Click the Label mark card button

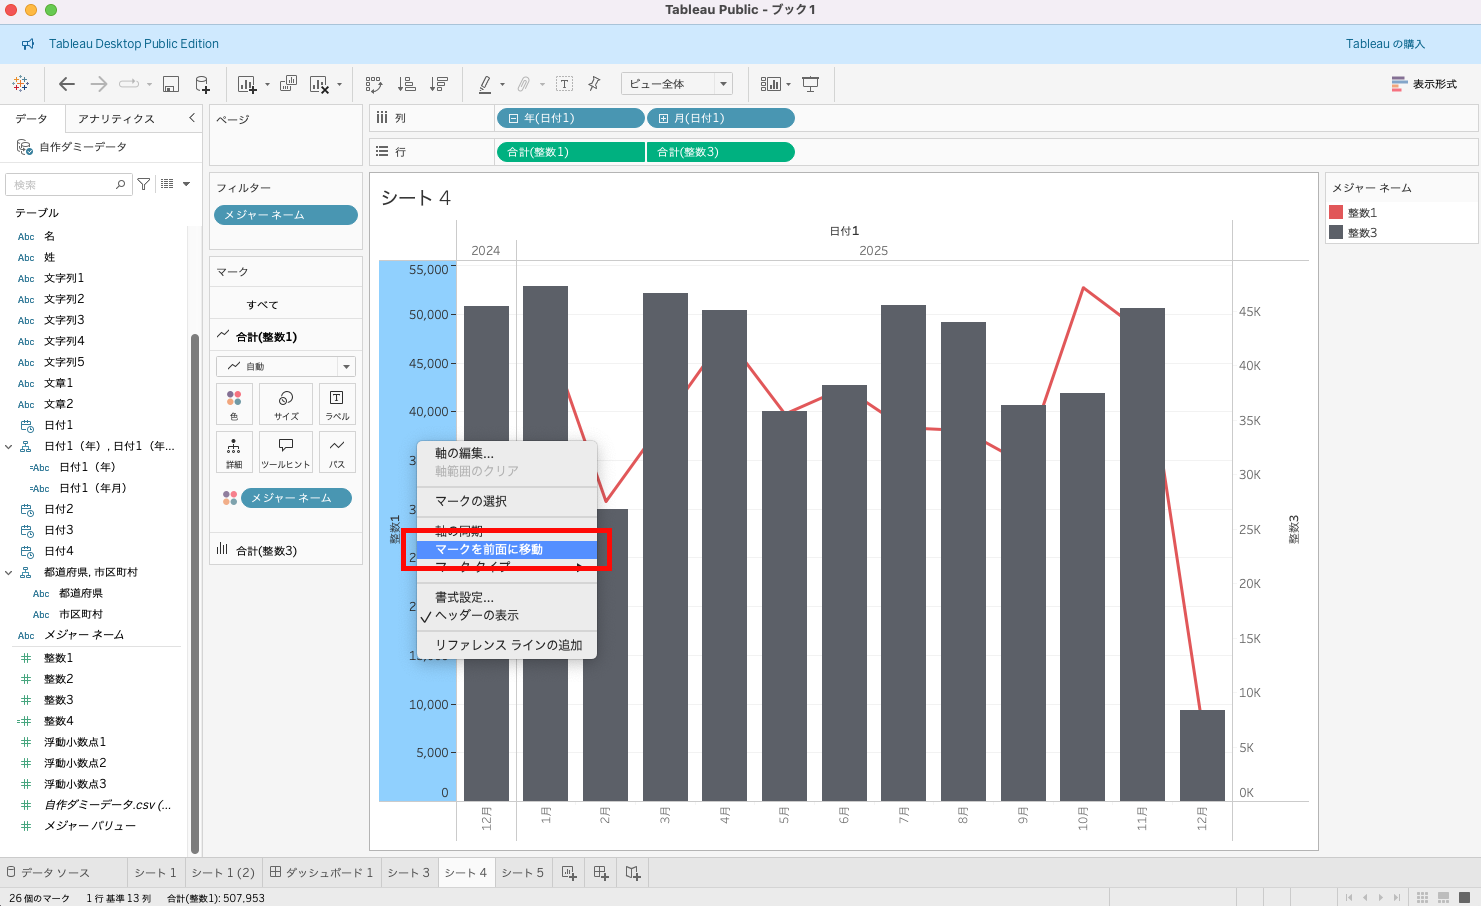point(337,404)
